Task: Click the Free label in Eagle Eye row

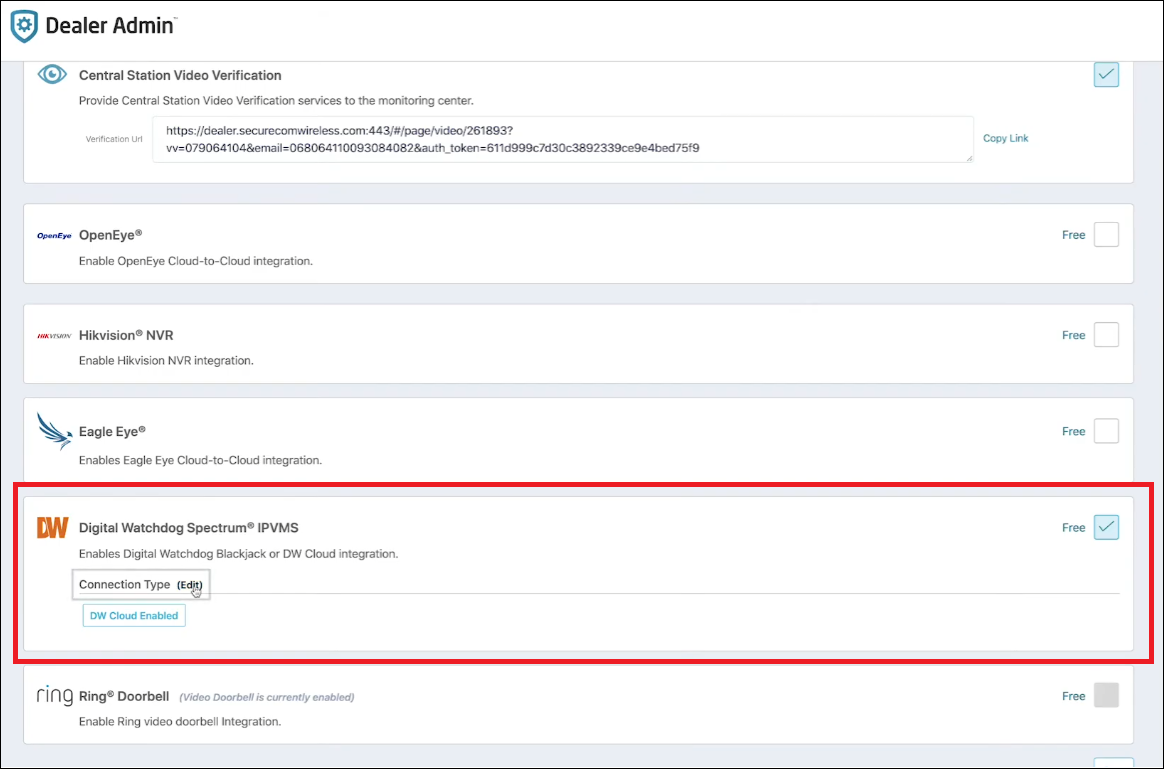Action: coord(1073,431)
